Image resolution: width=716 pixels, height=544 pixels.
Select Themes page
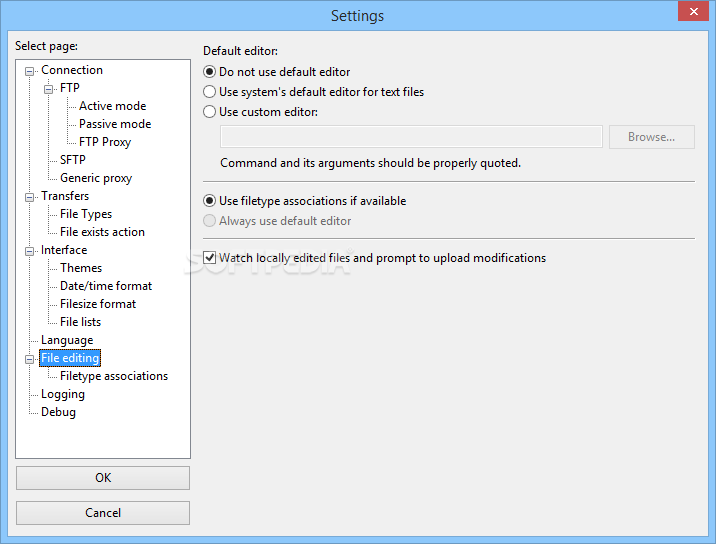(x=81, y=268)
